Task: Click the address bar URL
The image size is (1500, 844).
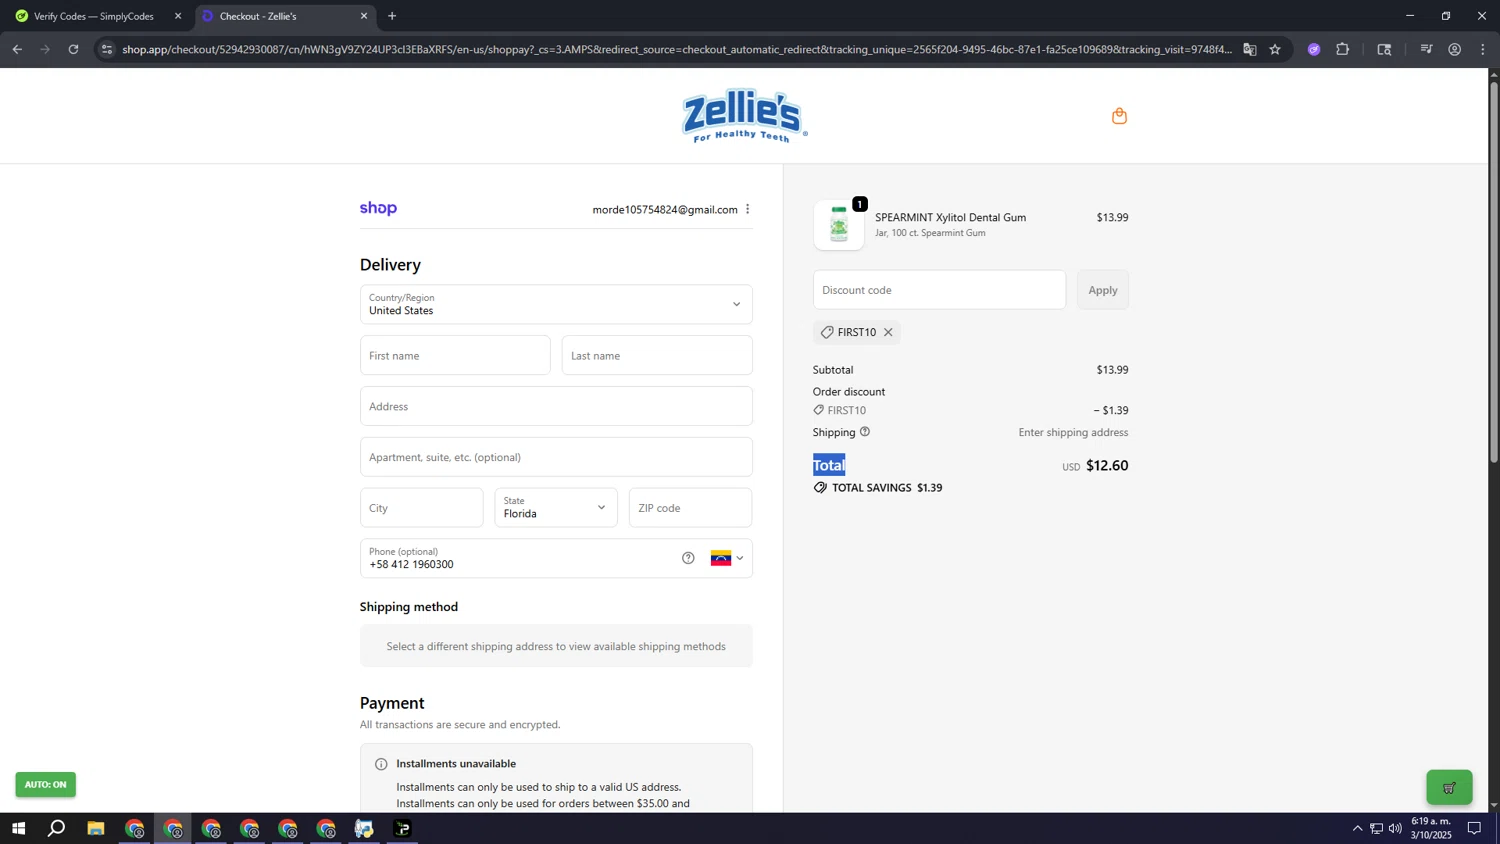Action: (677, 49)
